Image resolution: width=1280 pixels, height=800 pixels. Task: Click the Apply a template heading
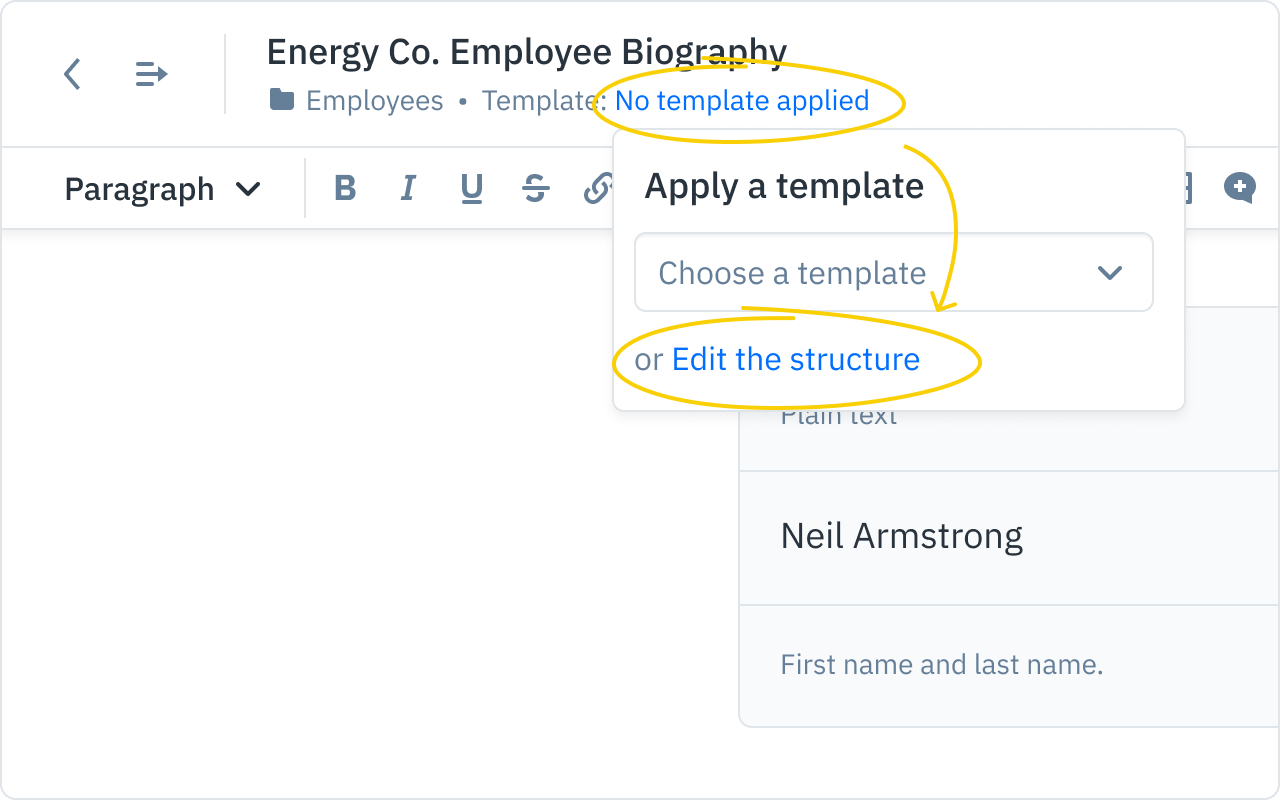[x=784, y=186]
